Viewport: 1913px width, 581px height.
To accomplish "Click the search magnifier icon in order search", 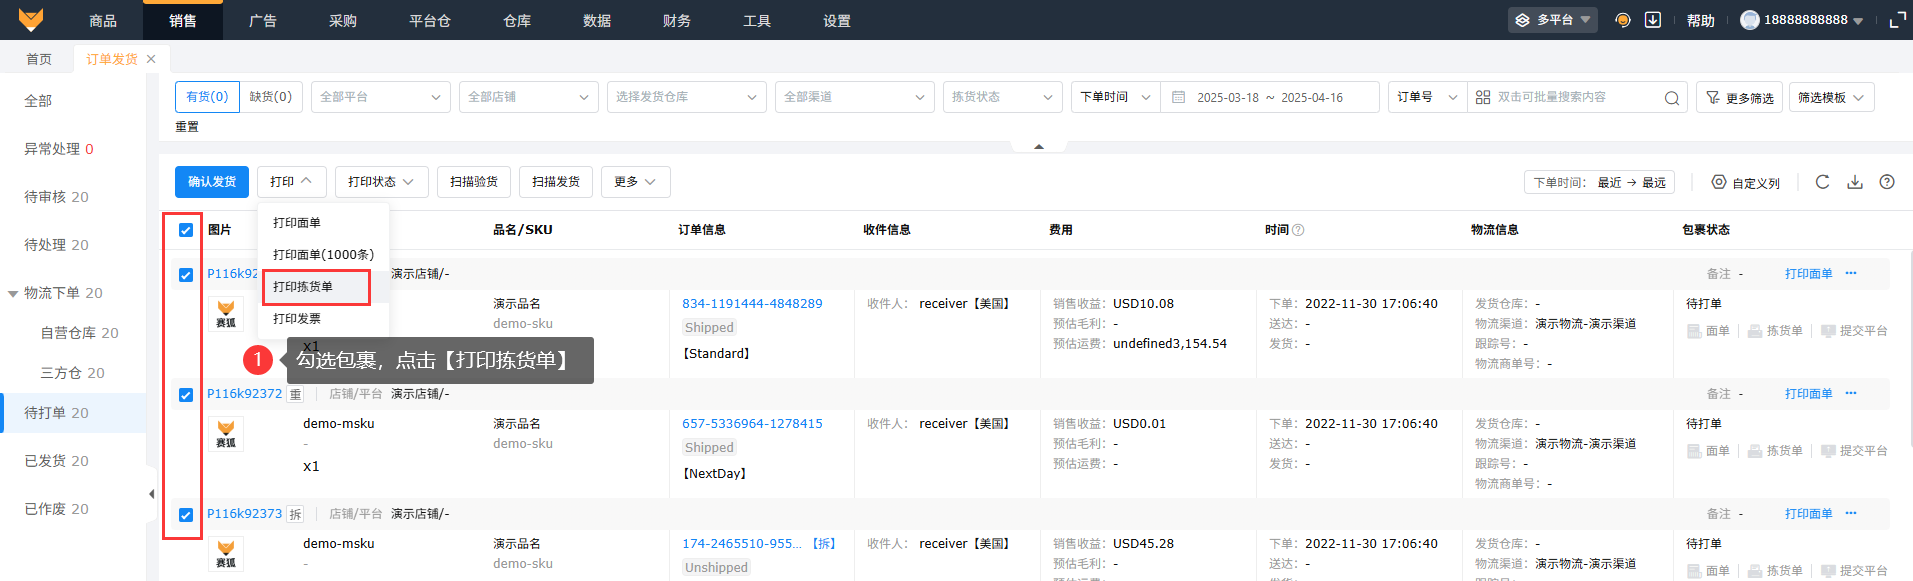I will [x=1671, y=98].
